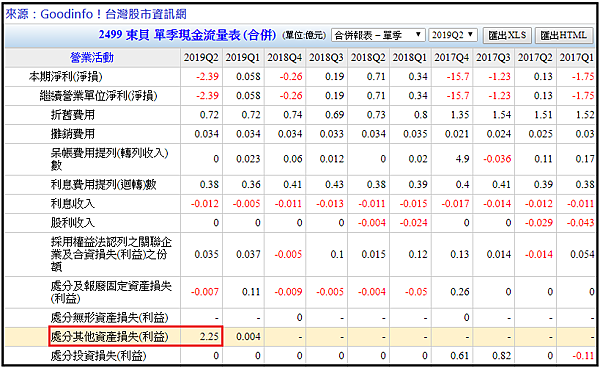Click the 0.43 value in 利息費用 row
Screen dimensions: 600x368
(334, 184)
